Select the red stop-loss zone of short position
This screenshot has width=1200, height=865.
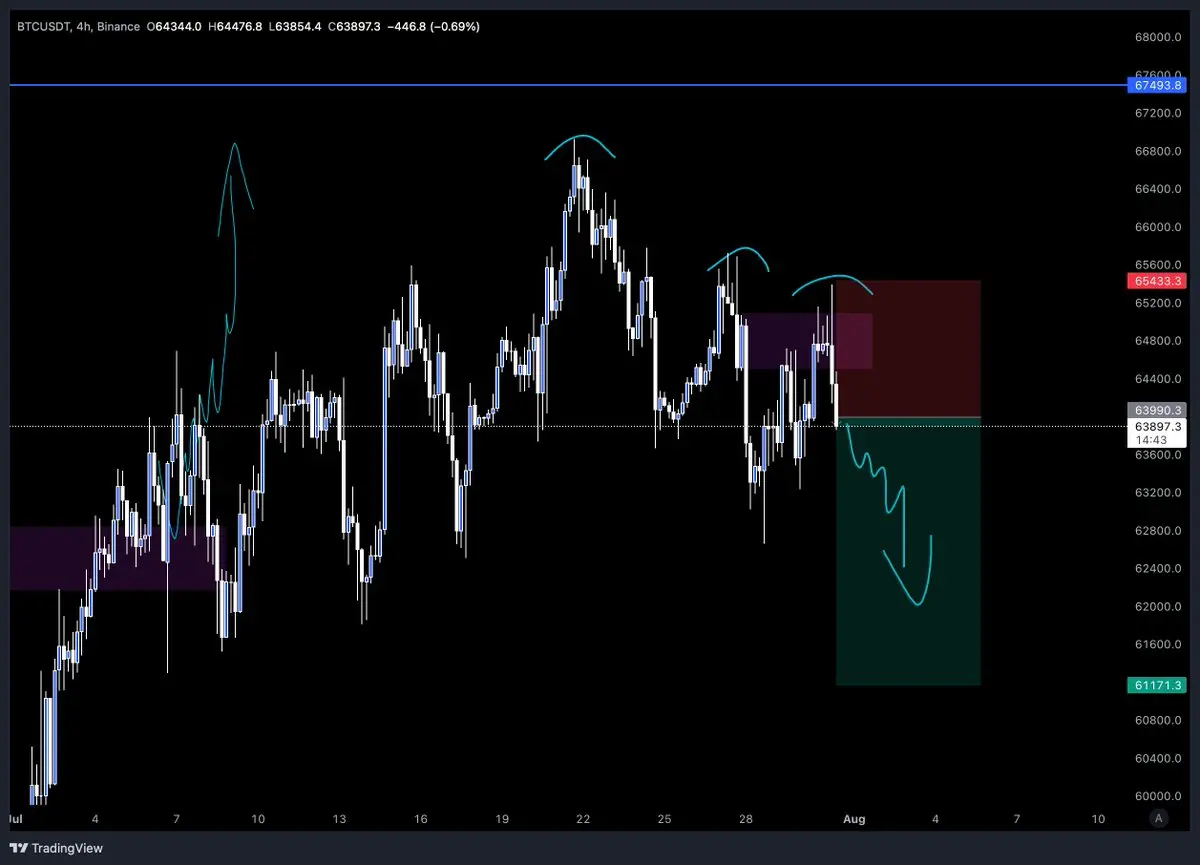[x=908, y=348]
